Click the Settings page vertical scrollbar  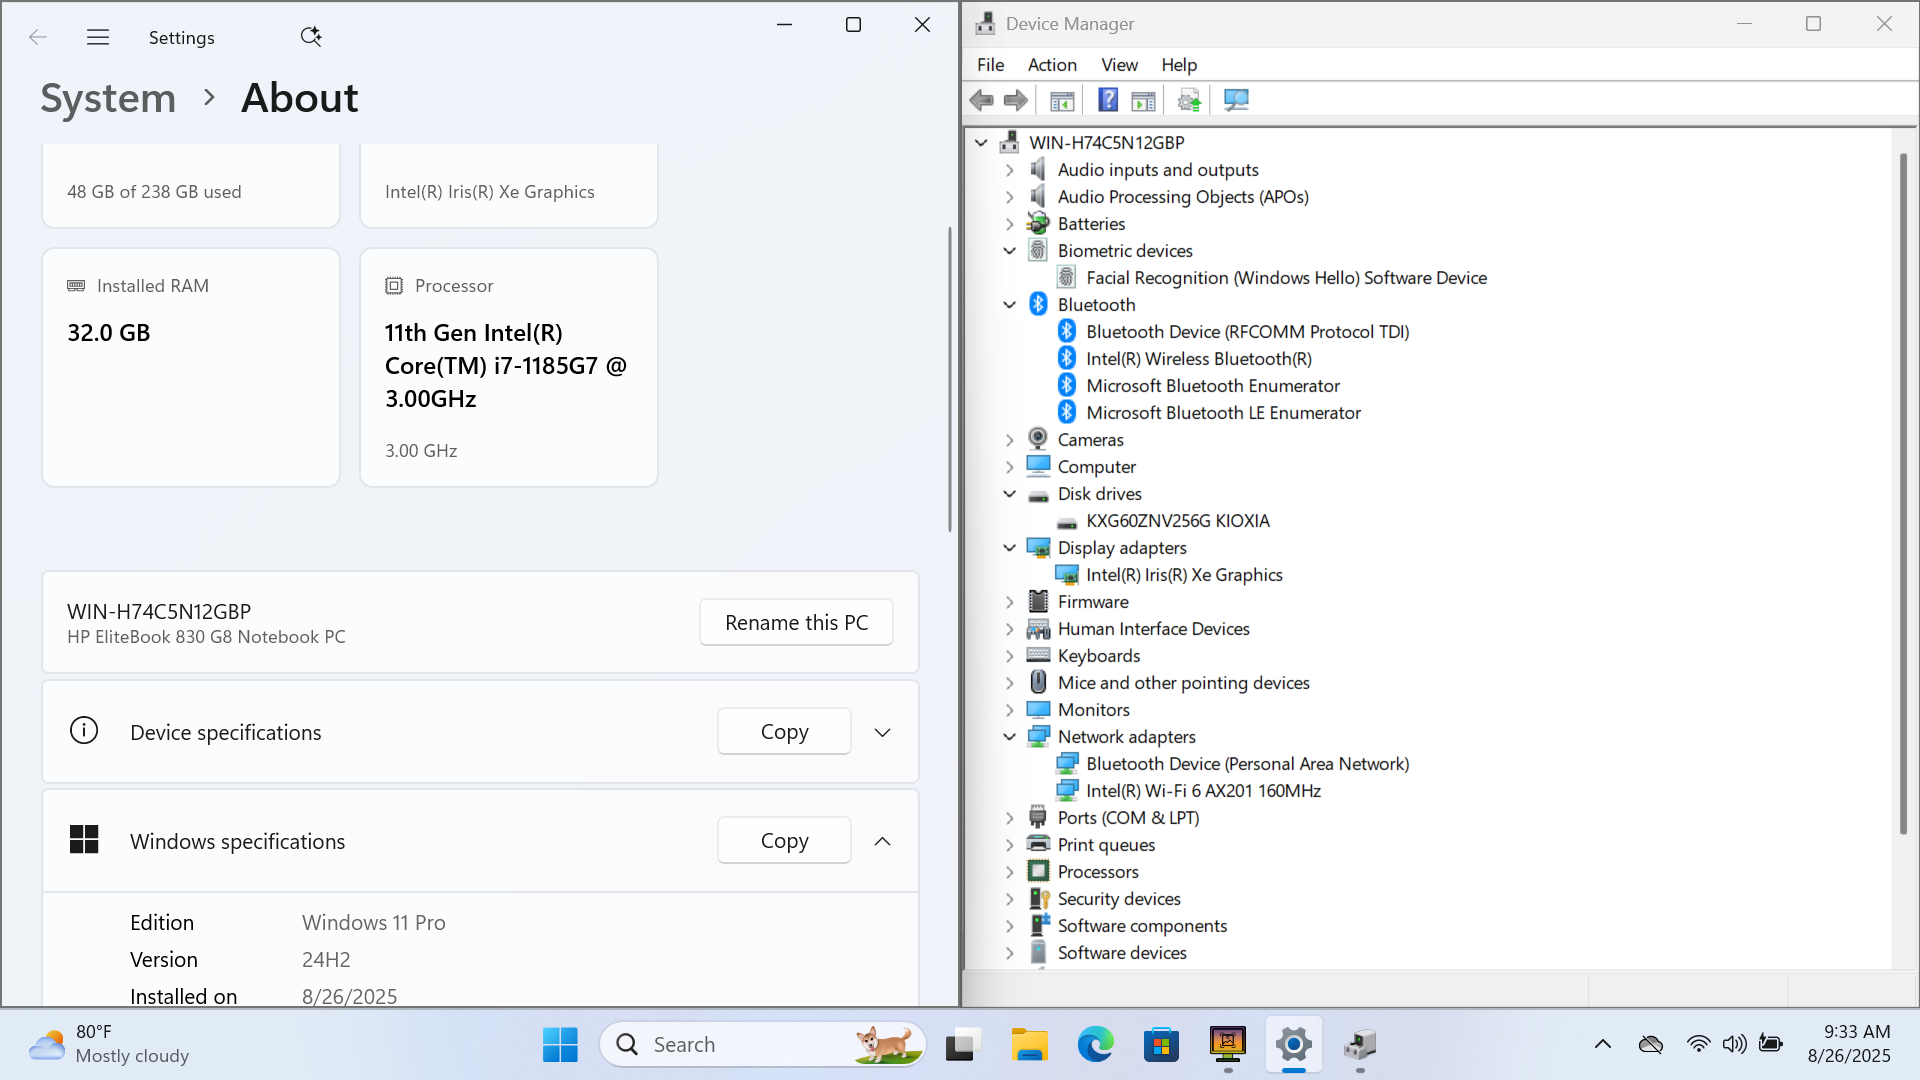pos(950,380)
